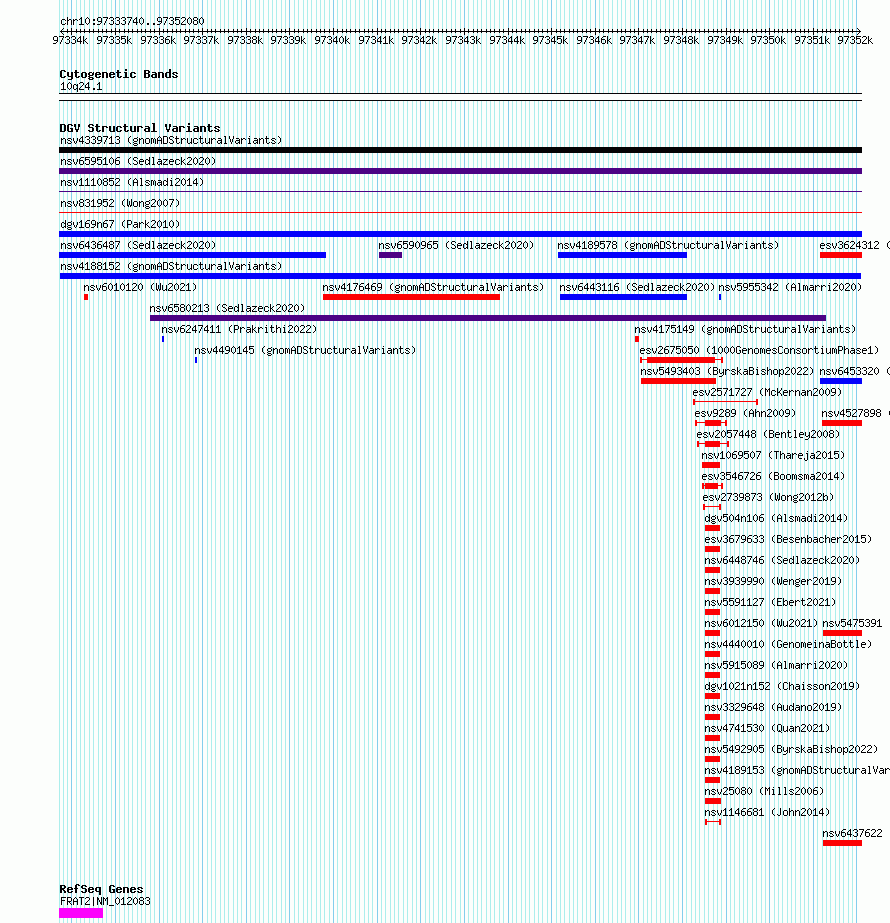Open nsv4175149 gnomAD variant label
The width and height of the screenshot is (890, 923).
(745, 330)
